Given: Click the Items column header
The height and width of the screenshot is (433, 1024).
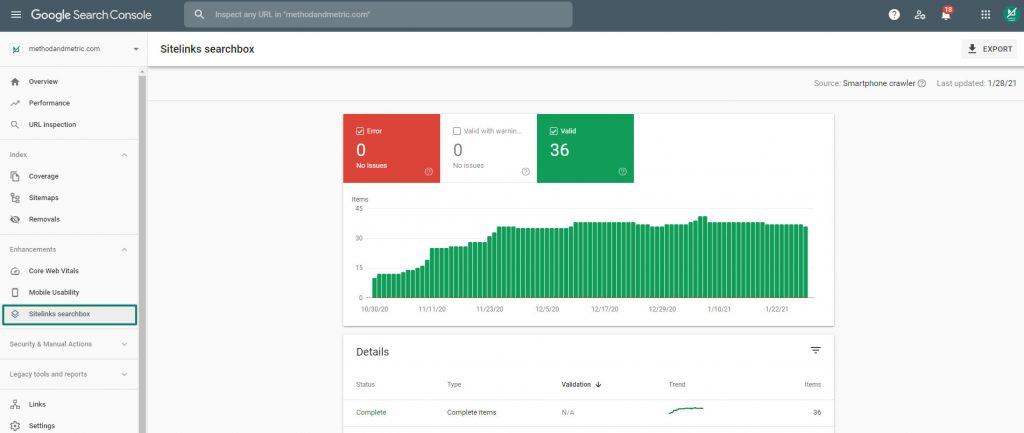Looking at the screenshot, I should pos(813,385).
